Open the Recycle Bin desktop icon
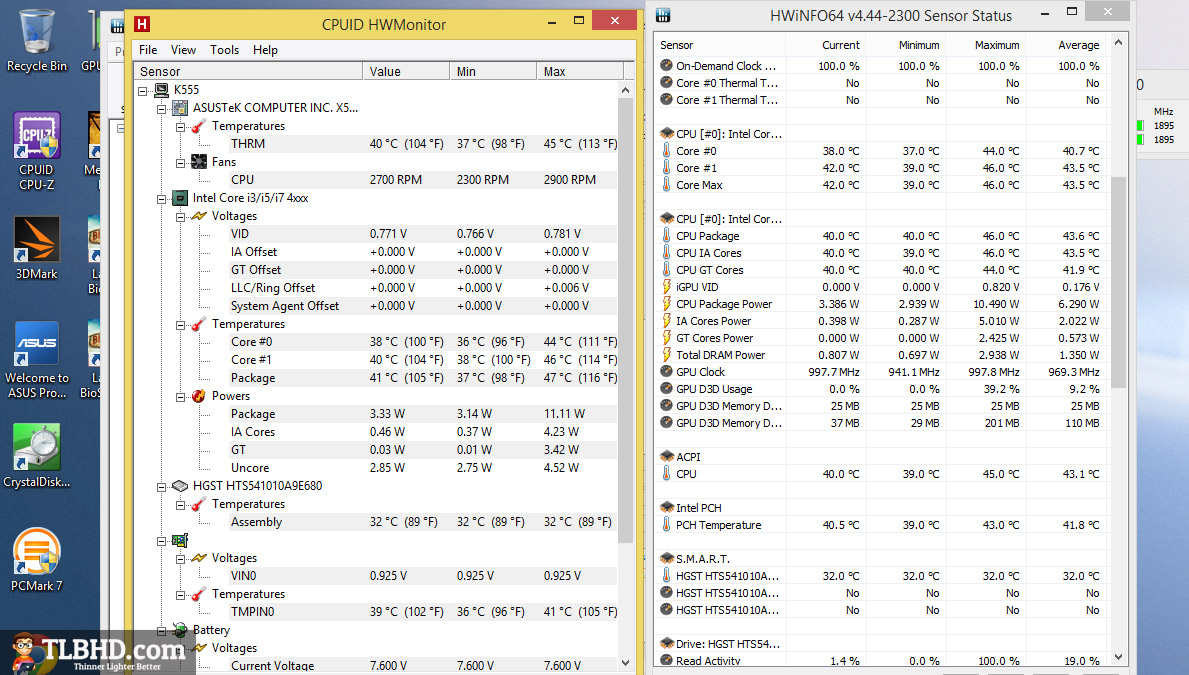Viewport: 1189px width, 675px height. coord(36,41)
